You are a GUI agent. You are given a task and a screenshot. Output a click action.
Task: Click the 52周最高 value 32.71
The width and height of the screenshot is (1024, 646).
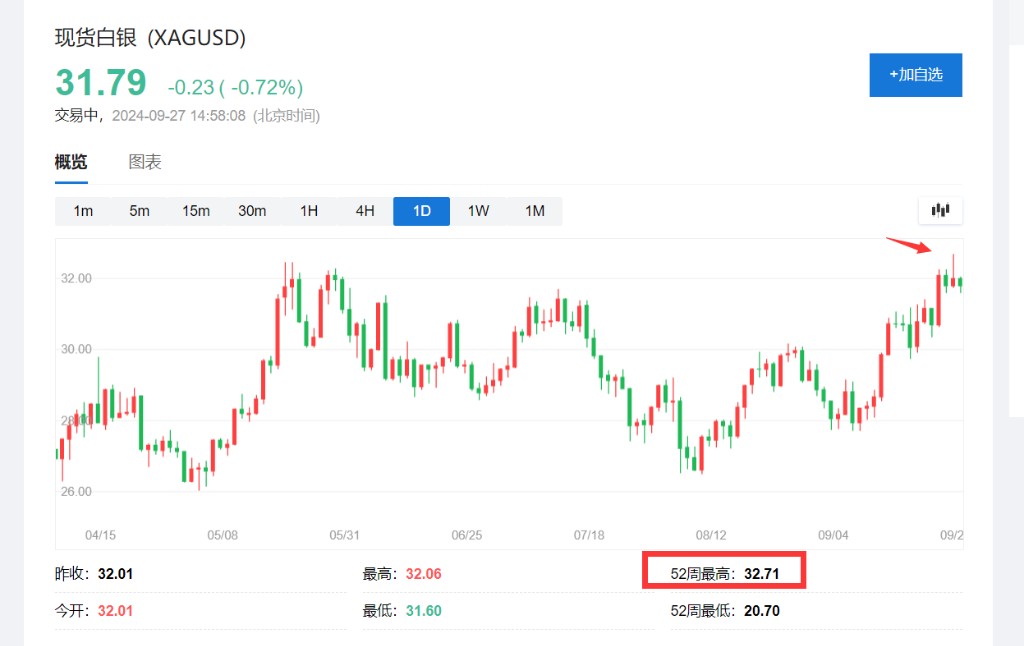[761, 574]
